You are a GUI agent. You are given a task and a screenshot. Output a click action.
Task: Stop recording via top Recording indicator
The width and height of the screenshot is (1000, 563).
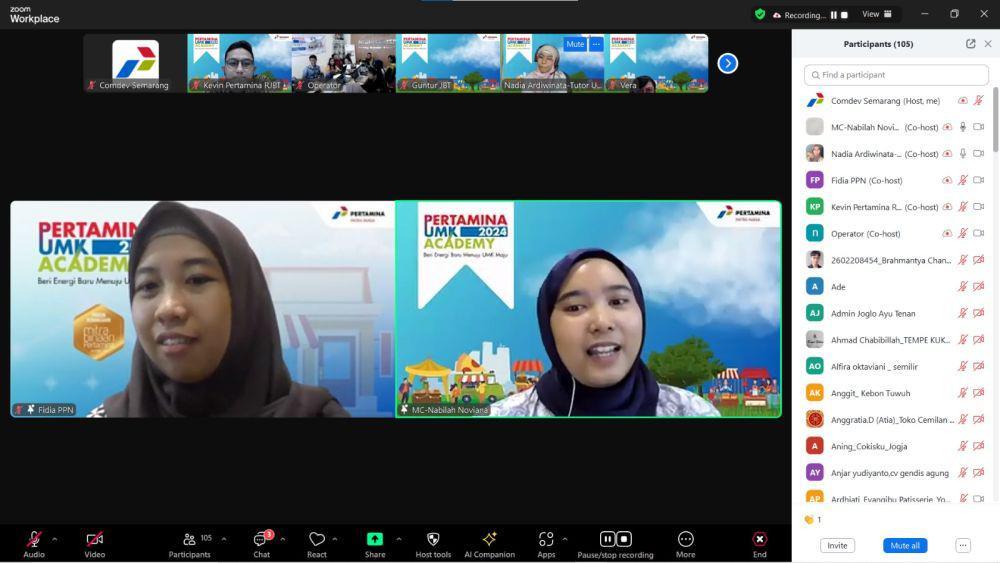pos(844,15)
